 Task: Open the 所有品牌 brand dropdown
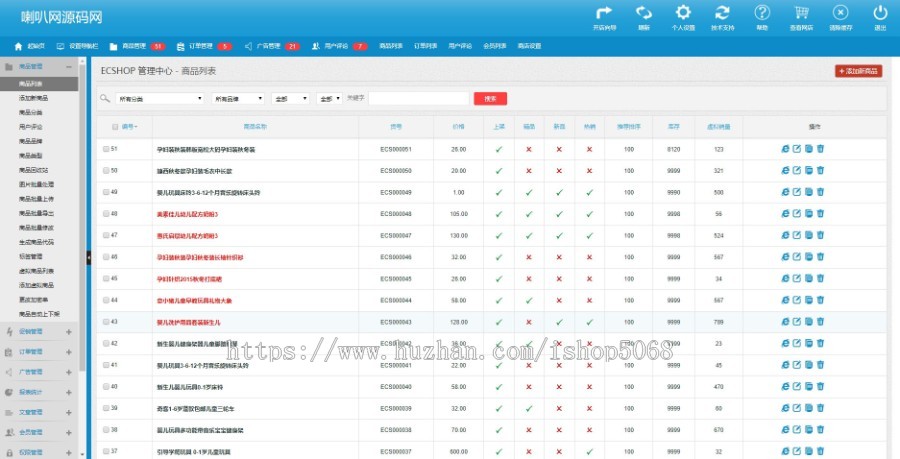(238, 99)
